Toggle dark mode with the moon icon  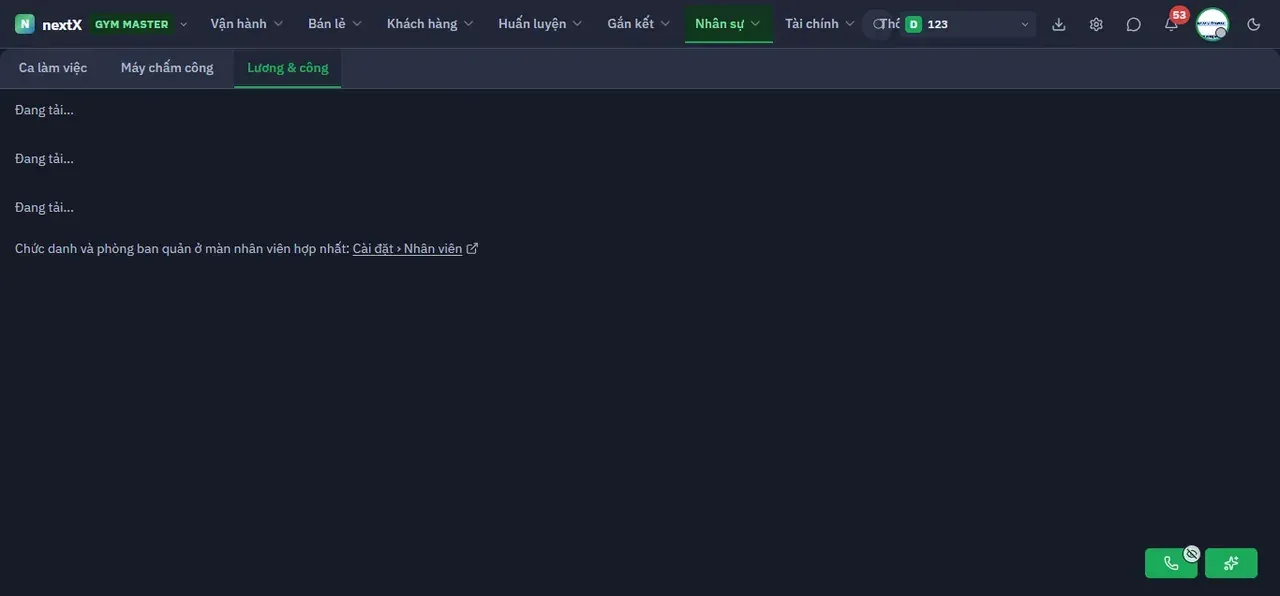click(1254, 24)
